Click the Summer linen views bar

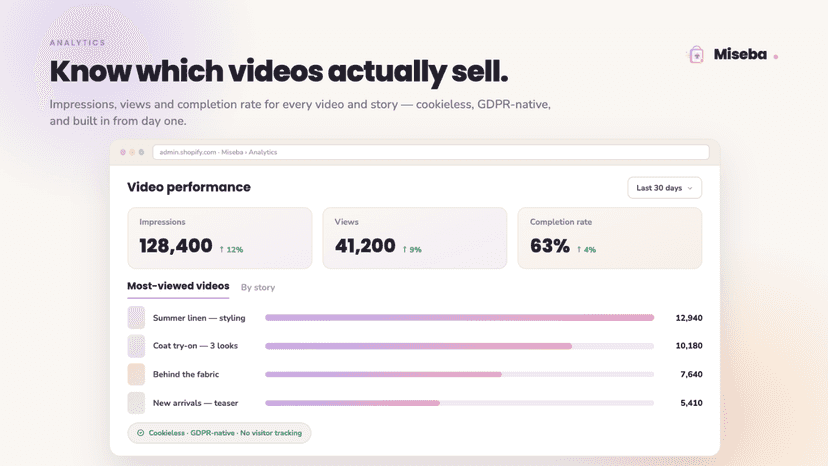459,318
